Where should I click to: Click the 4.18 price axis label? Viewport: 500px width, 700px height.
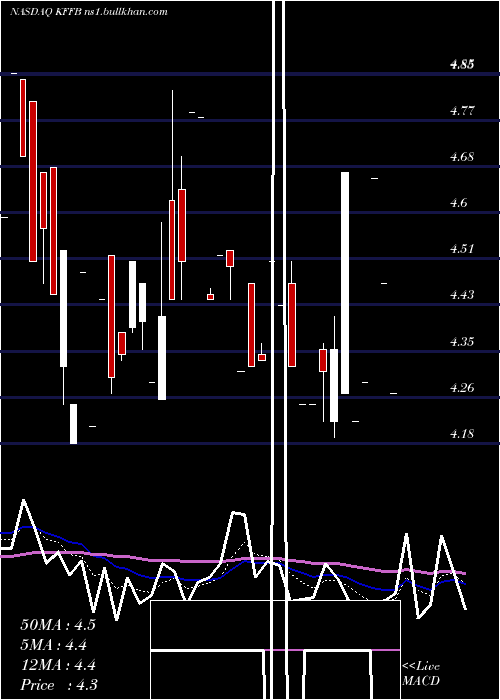[462, 434]
